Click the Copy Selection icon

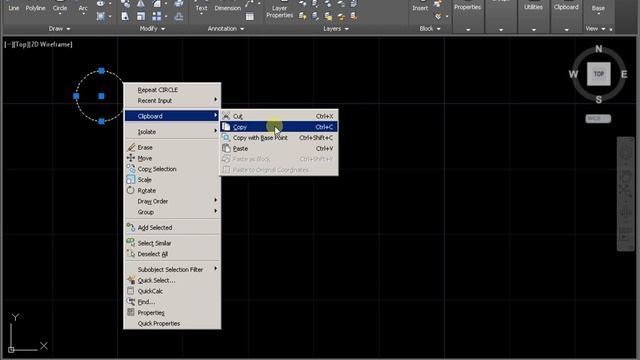pos(131,169)
